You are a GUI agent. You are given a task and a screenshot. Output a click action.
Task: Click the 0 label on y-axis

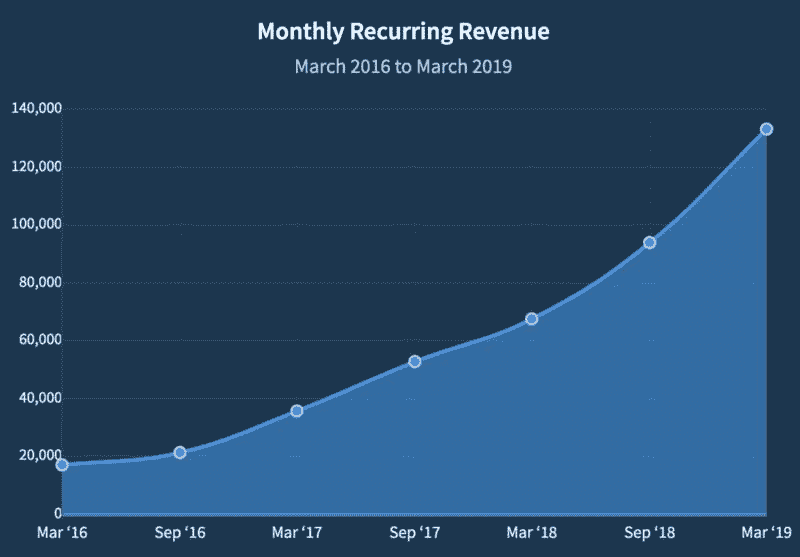click(x=58, y=513)
